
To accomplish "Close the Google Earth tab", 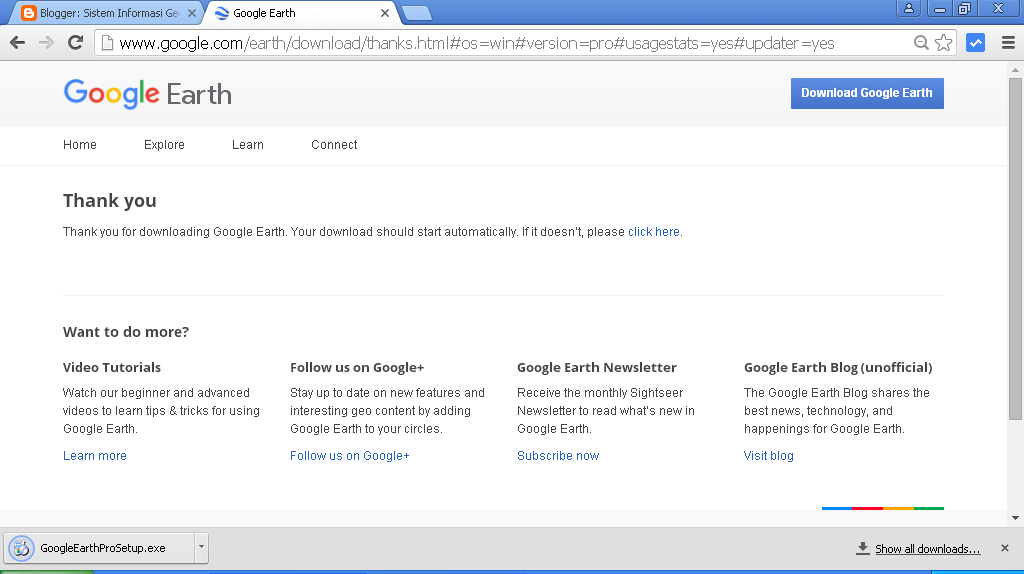I will pos(385,13).
